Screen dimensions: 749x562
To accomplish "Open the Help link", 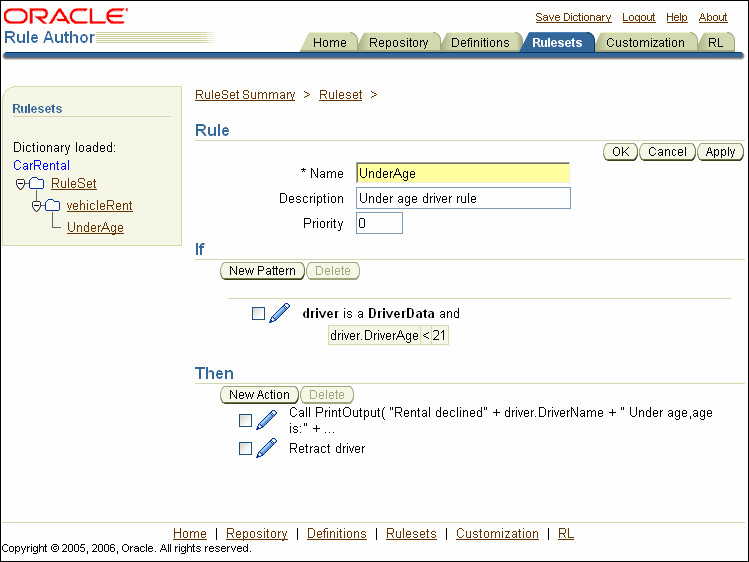I will (676, 17).
